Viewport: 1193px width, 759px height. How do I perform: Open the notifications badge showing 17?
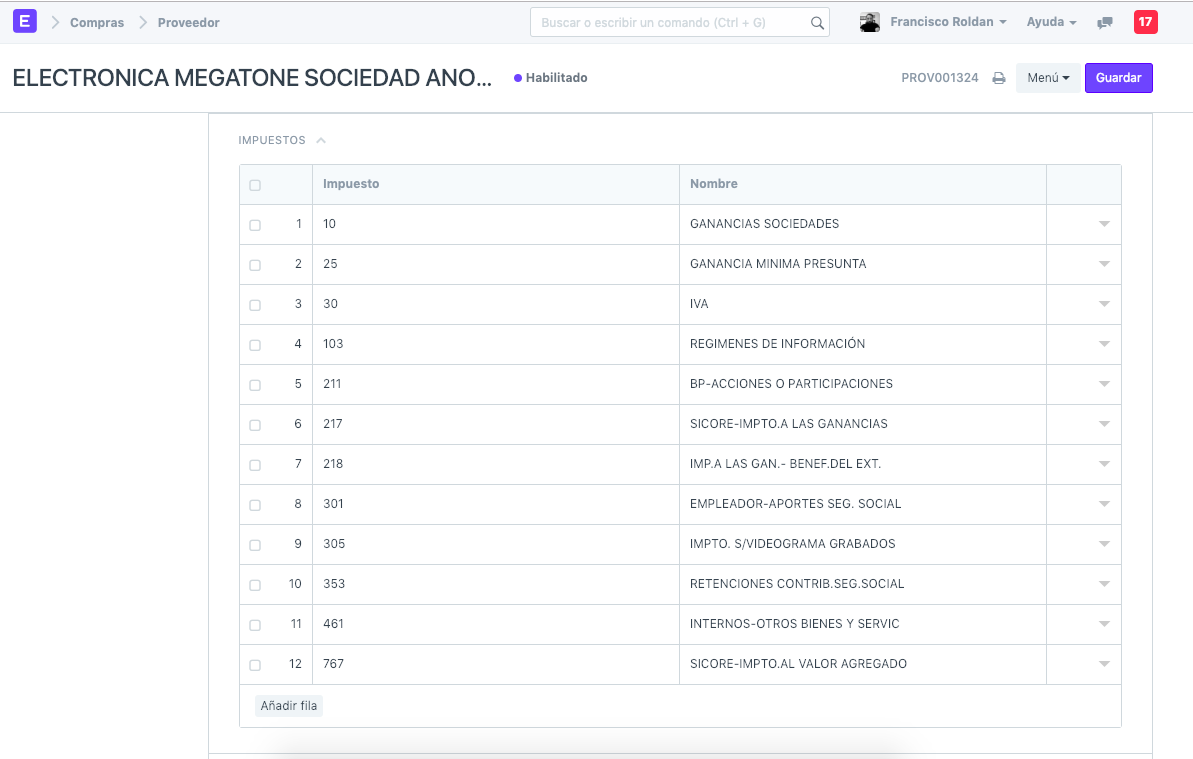(x=1145, y=22)
